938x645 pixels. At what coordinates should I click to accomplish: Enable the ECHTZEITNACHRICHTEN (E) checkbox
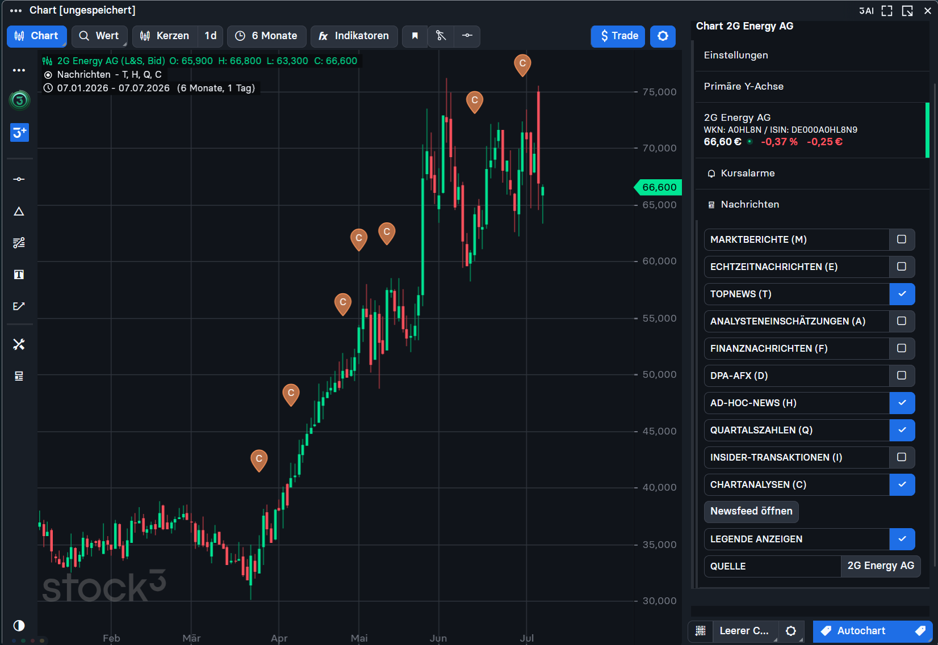point(902,267)
